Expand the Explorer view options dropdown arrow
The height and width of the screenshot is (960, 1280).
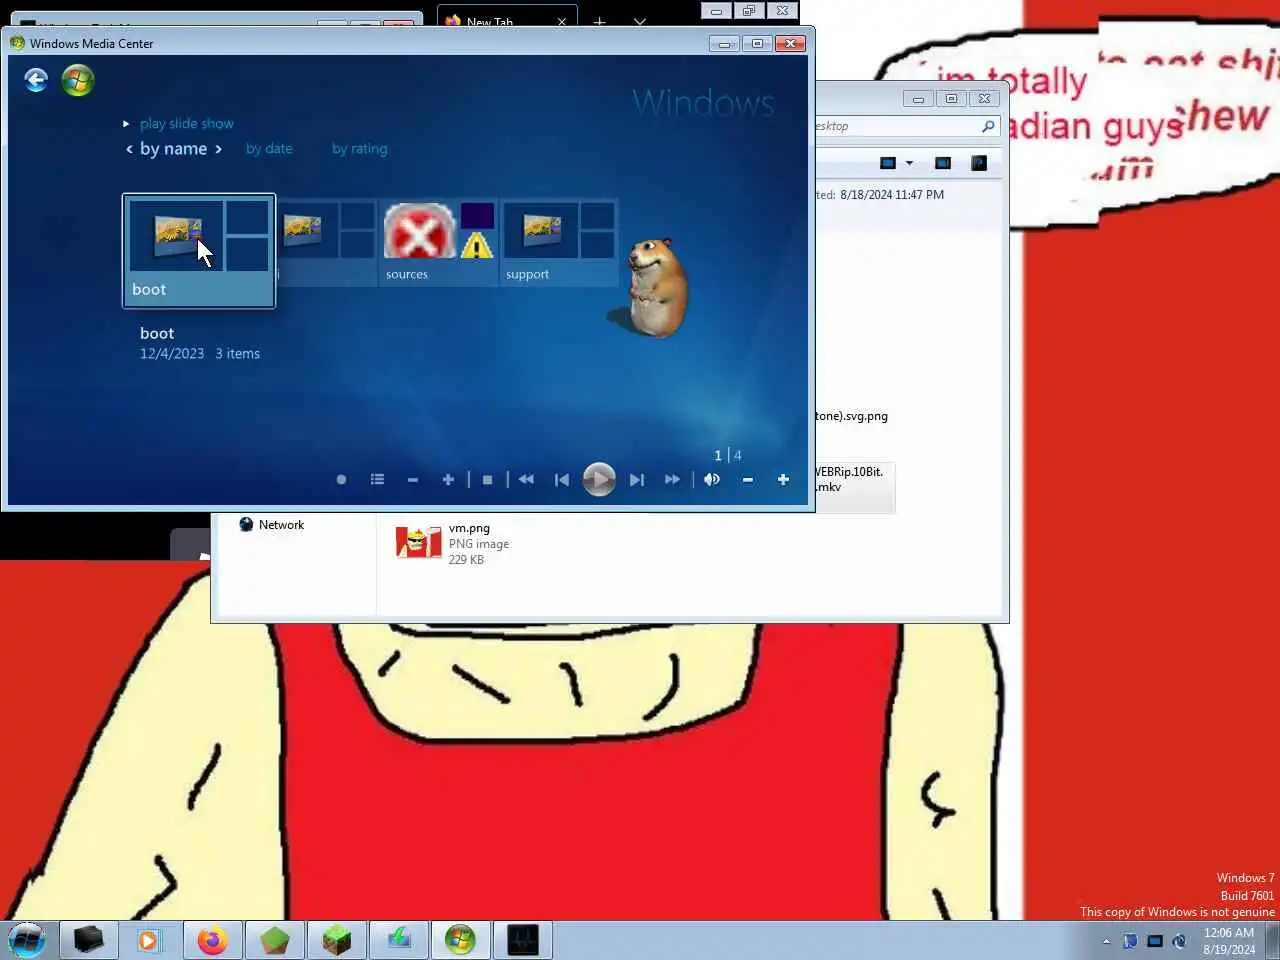click(909, 163)
